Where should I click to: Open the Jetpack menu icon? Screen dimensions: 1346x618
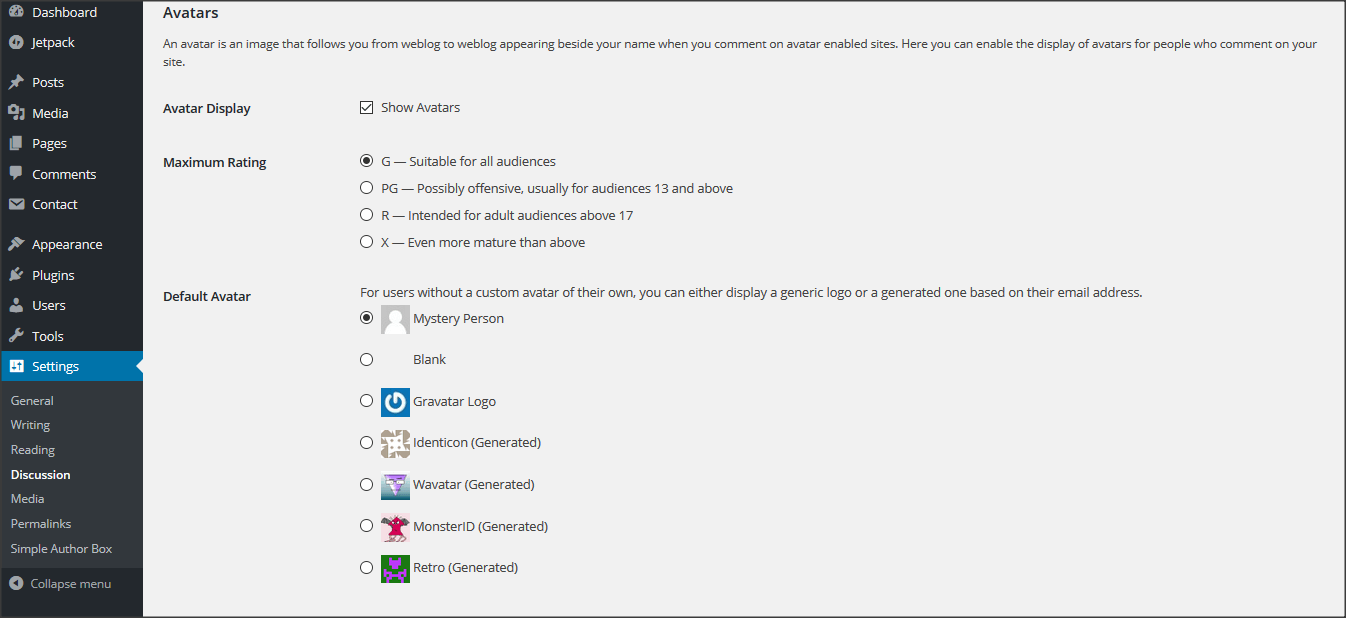coord(16,43)
